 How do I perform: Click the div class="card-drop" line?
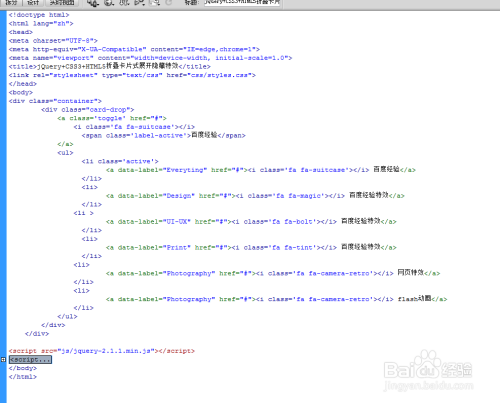coord(88,110)
